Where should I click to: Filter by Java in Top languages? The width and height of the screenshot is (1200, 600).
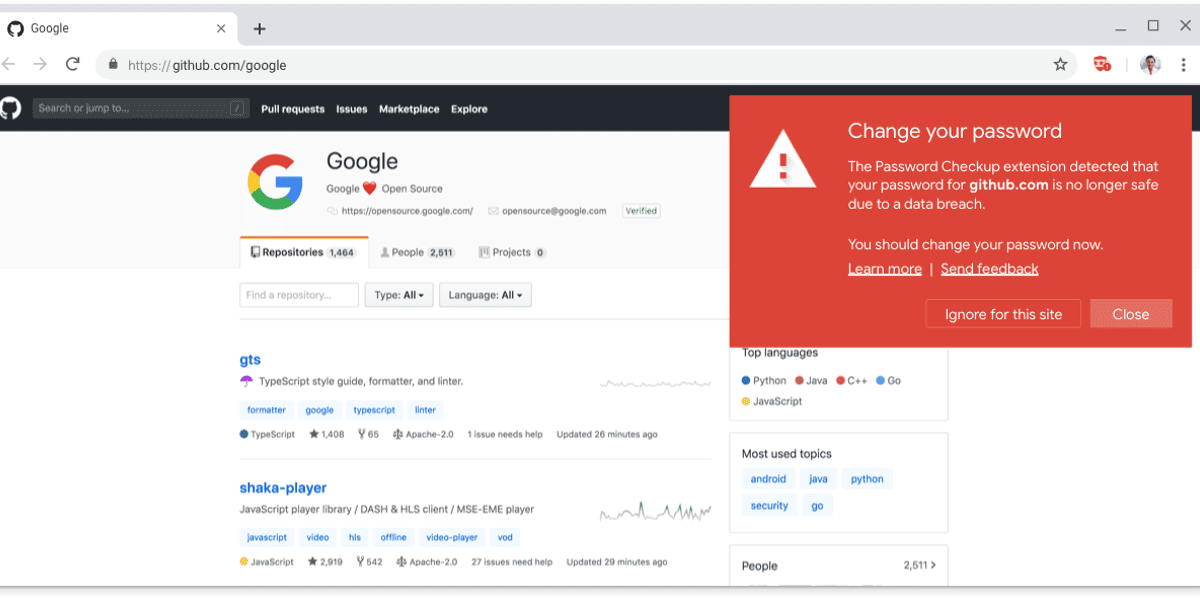click(811, 381)
